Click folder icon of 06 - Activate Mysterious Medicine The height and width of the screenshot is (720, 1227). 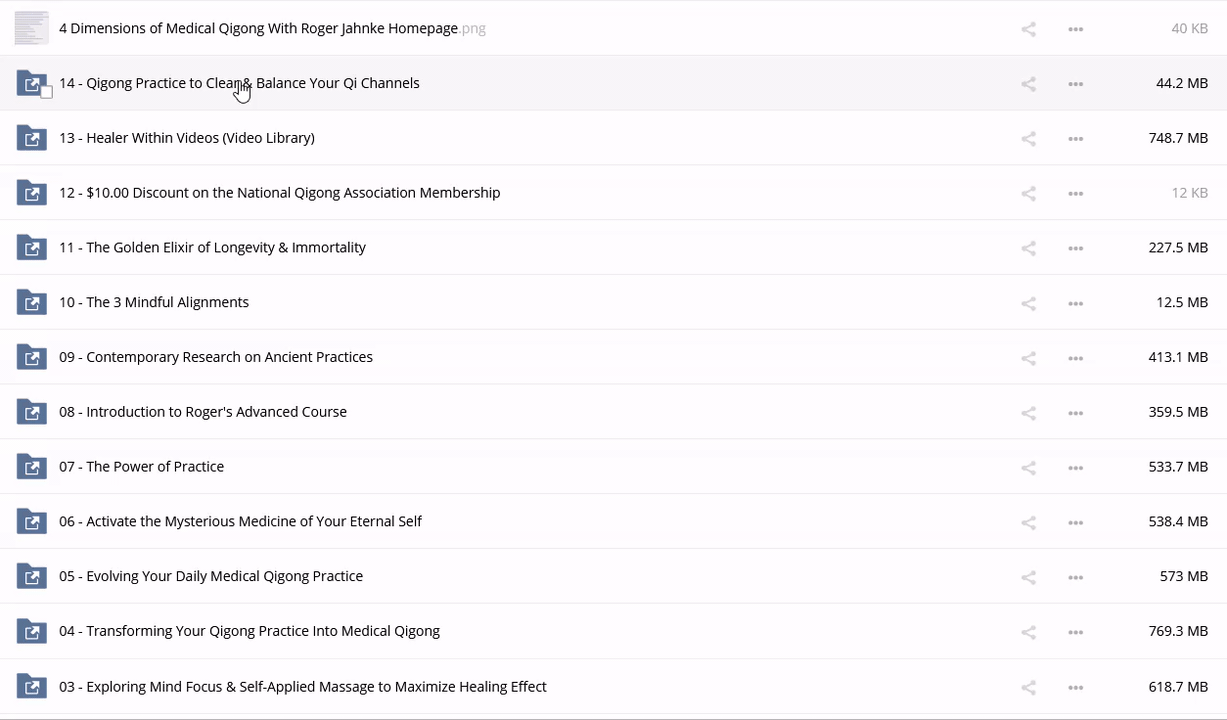(x=32, y=521)
